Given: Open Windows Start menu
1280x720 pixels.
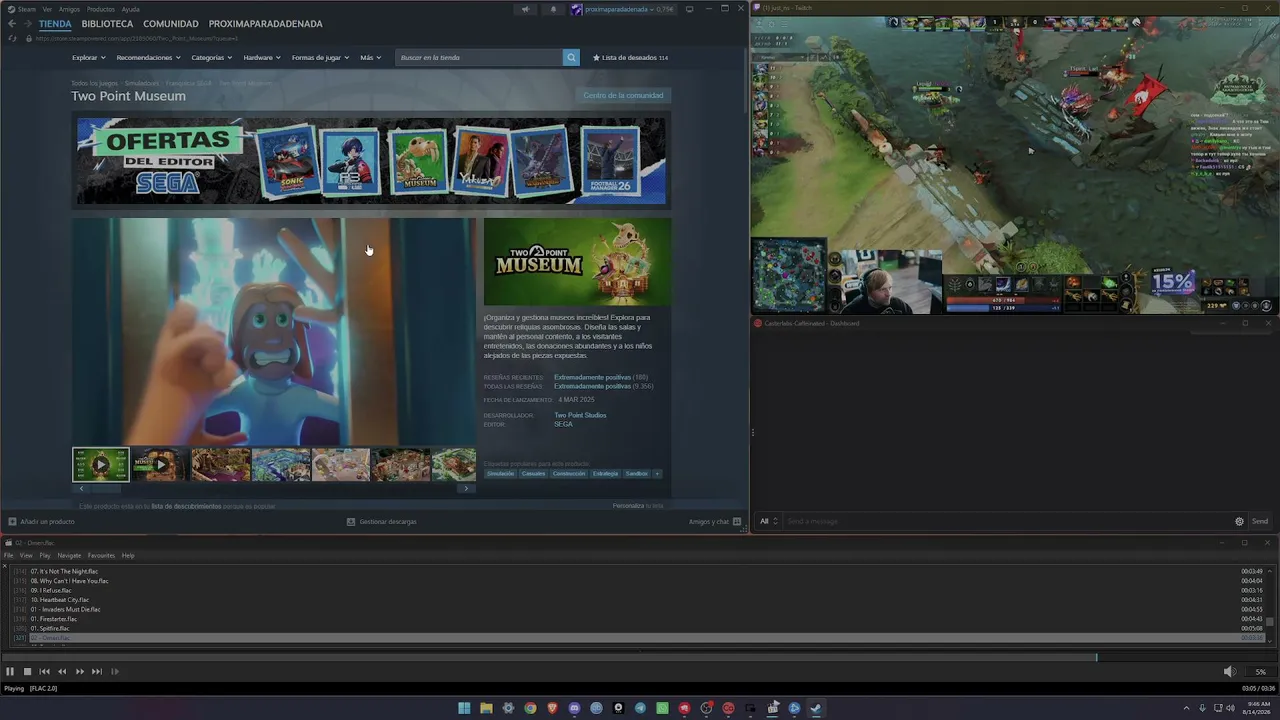Looking at the screenshot, I should [x=464, y=708].
